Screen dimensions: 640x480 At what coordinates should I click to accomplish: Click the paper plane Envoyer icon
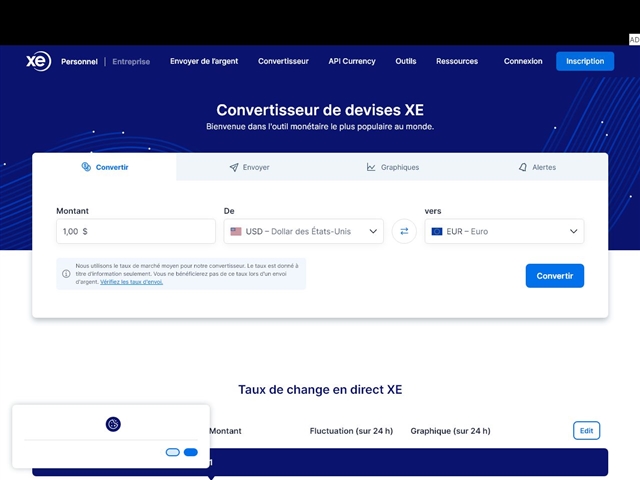[x=234, y=167]
